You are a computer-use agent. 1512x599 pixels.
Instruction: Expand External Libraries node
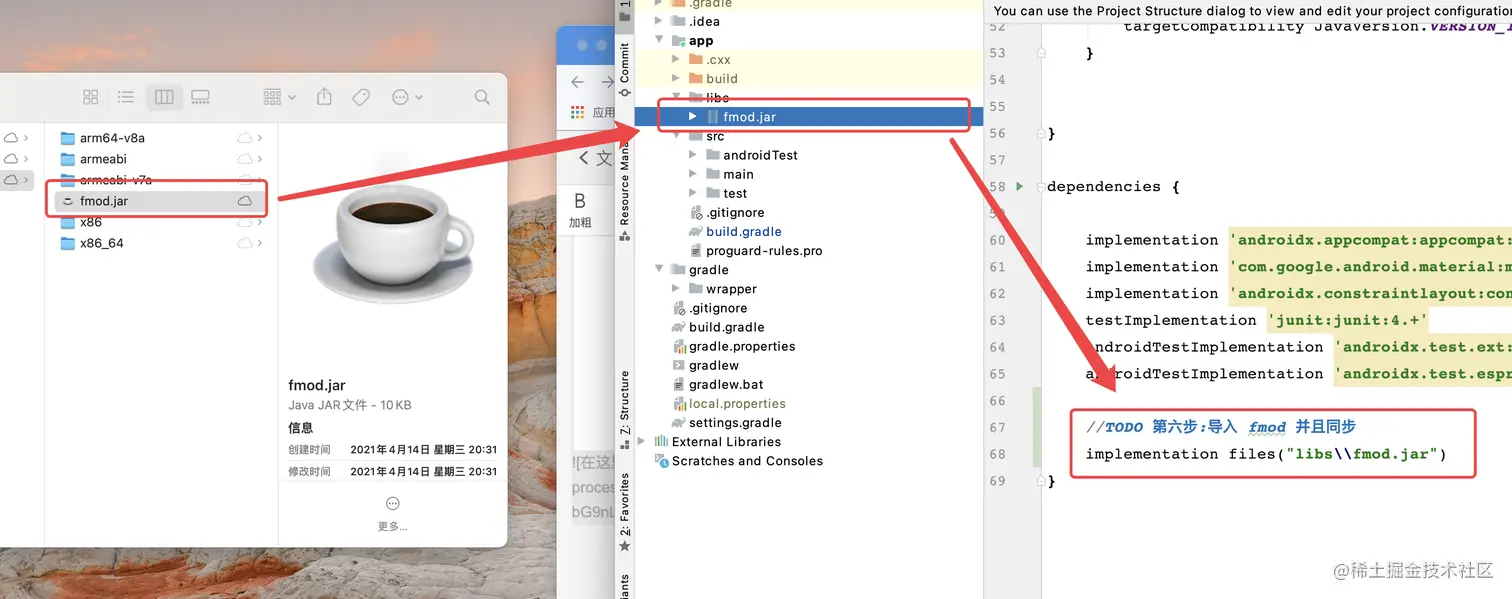point(641,441)
